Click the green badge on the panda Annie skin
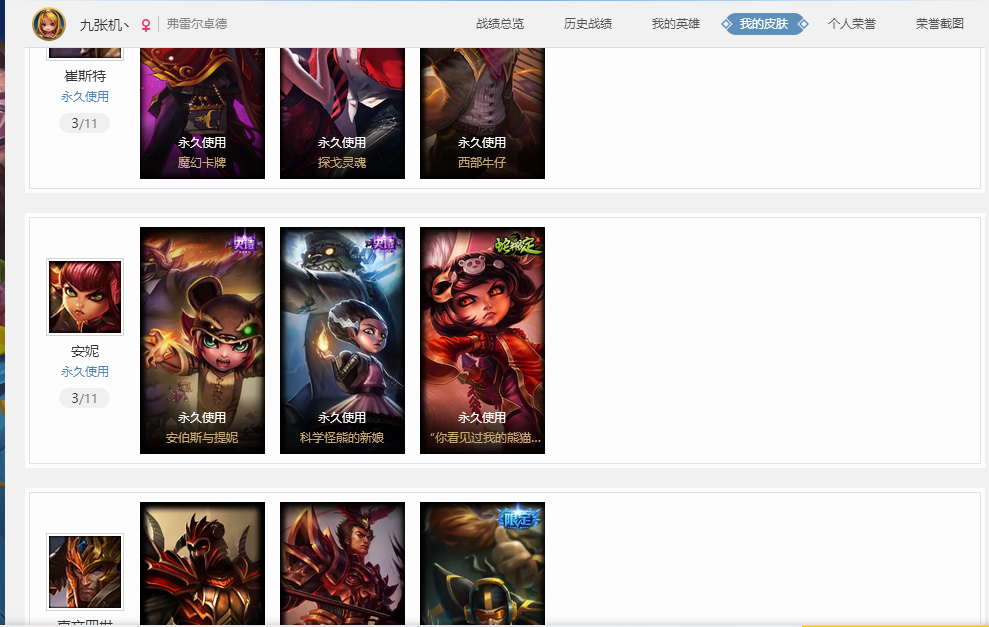Image resolution: width=989 pixels, height=627 pixels. click(518, 245)
